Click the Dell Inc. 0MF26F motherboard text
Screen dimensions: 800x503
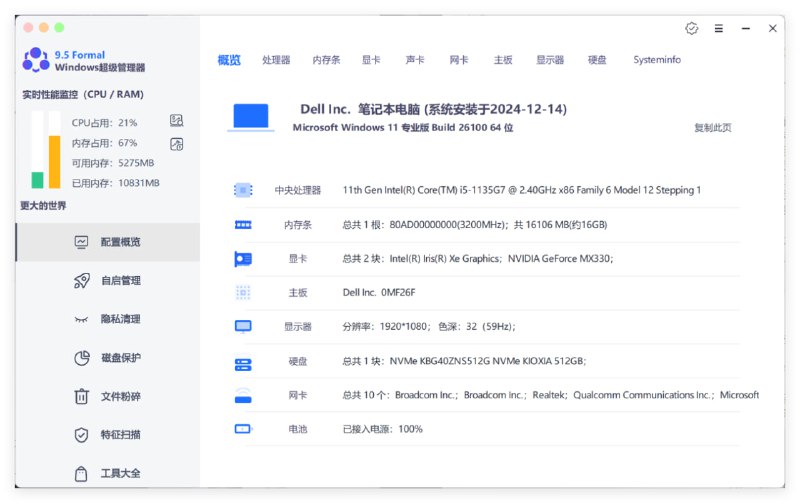click(379, 293)
